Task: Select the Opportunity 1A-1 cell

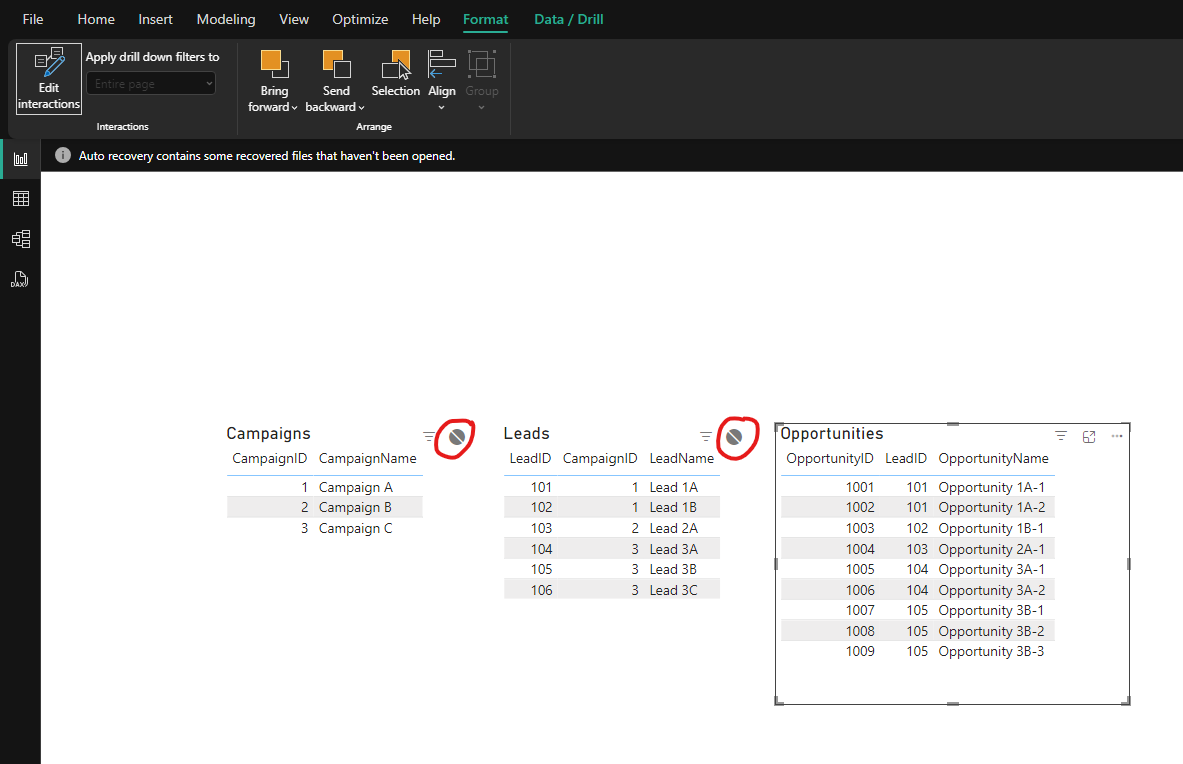Action: pos(991,487)
